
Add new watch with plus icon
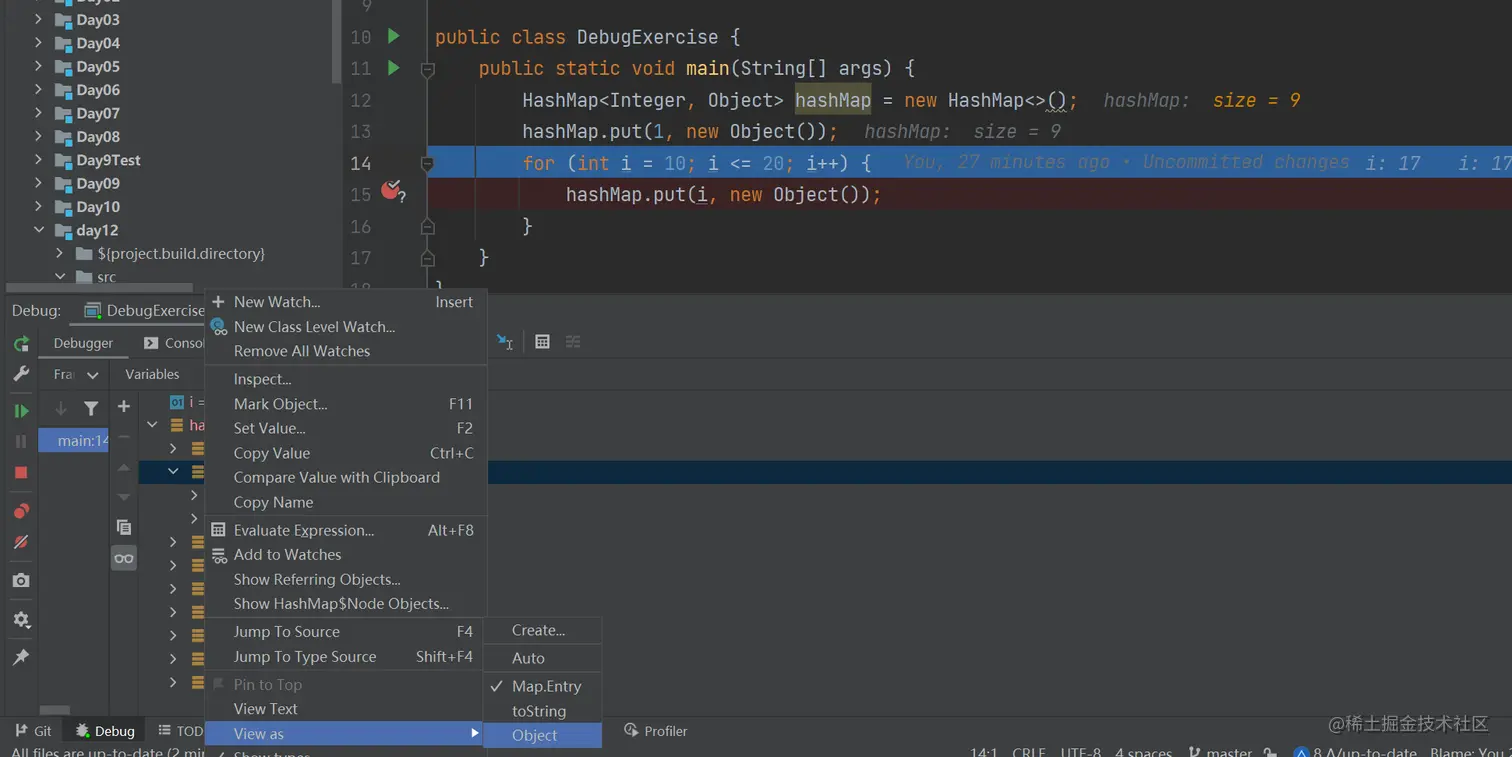coord(124,407)
